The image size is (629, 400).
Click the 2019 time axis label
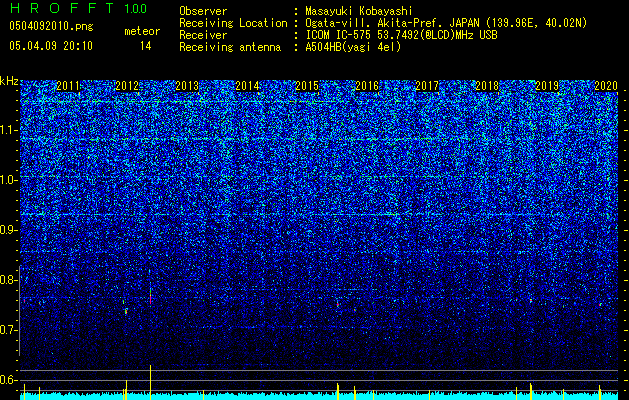pos(547,86)
